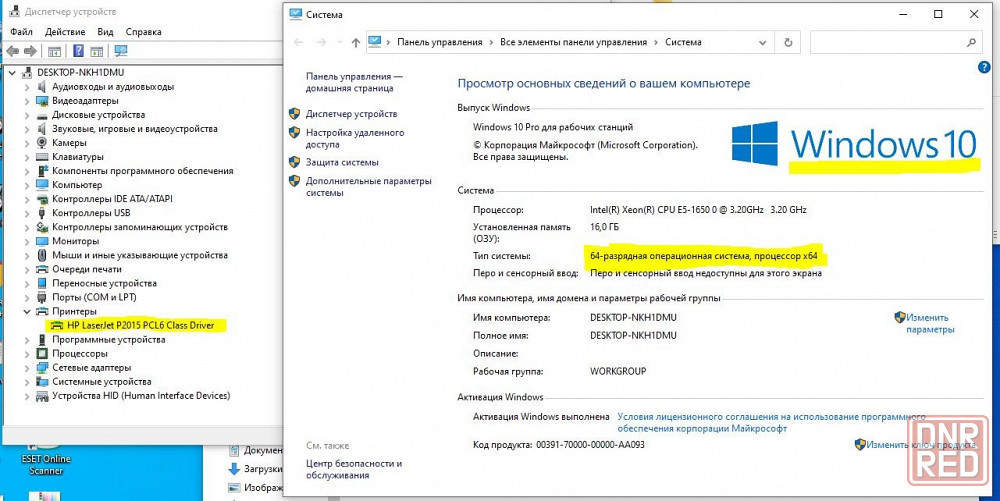The width and height of the screenshot is (1000, 501).
Task: Select Переносные устройства row
Action: tap(105, 283)
